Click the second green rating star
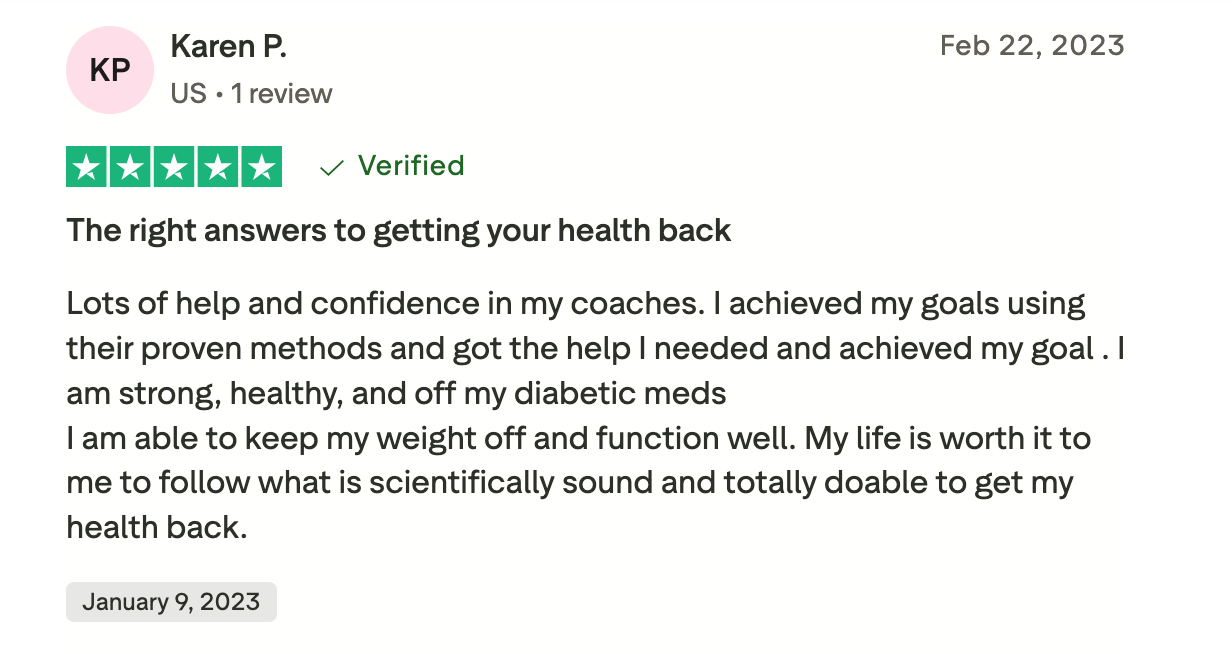 [131, 167]
